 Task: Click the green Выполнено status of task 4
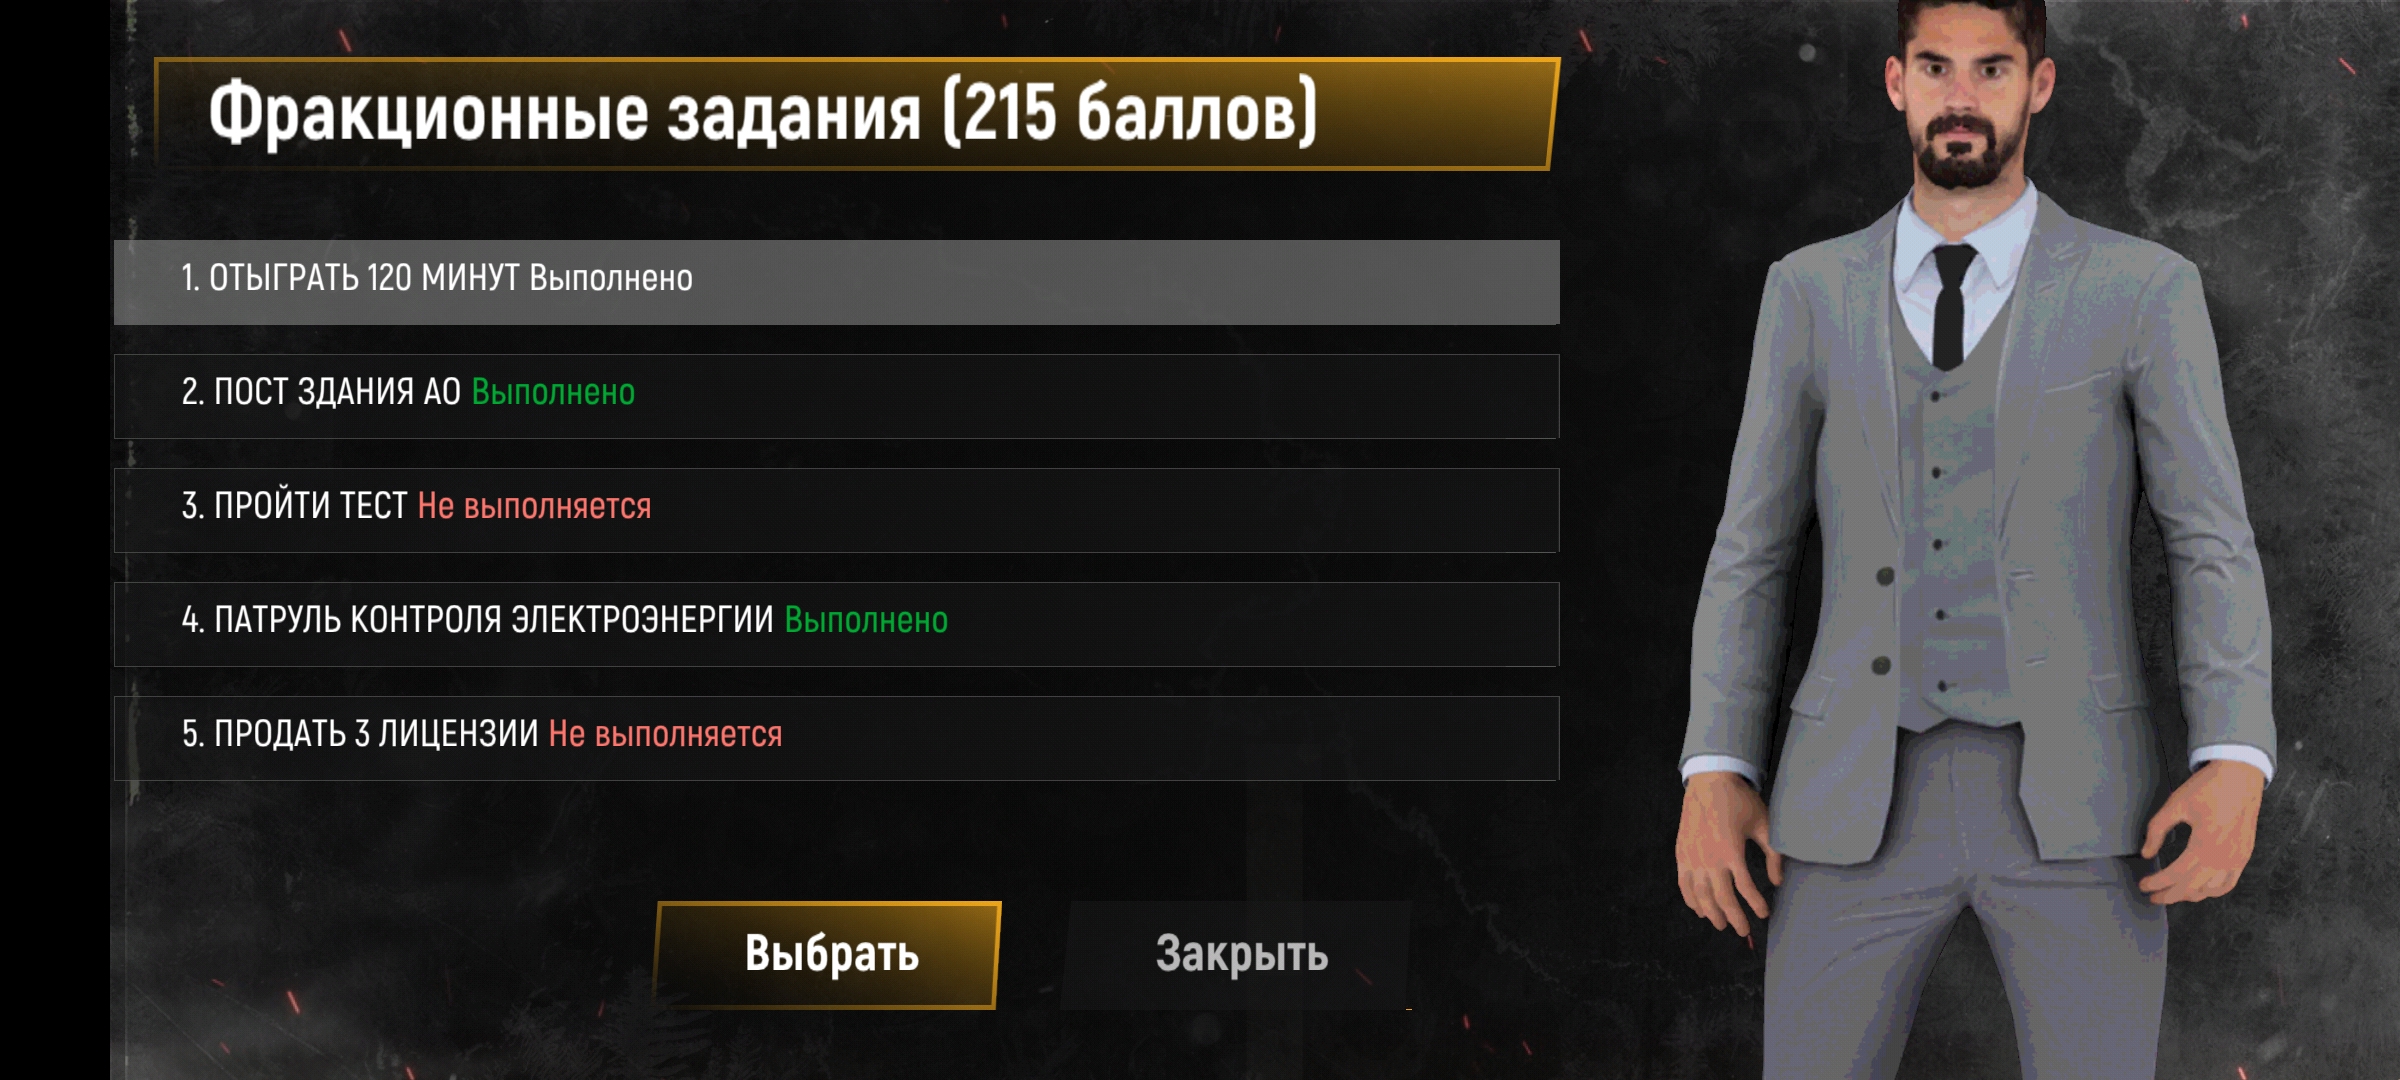[866, 620]
